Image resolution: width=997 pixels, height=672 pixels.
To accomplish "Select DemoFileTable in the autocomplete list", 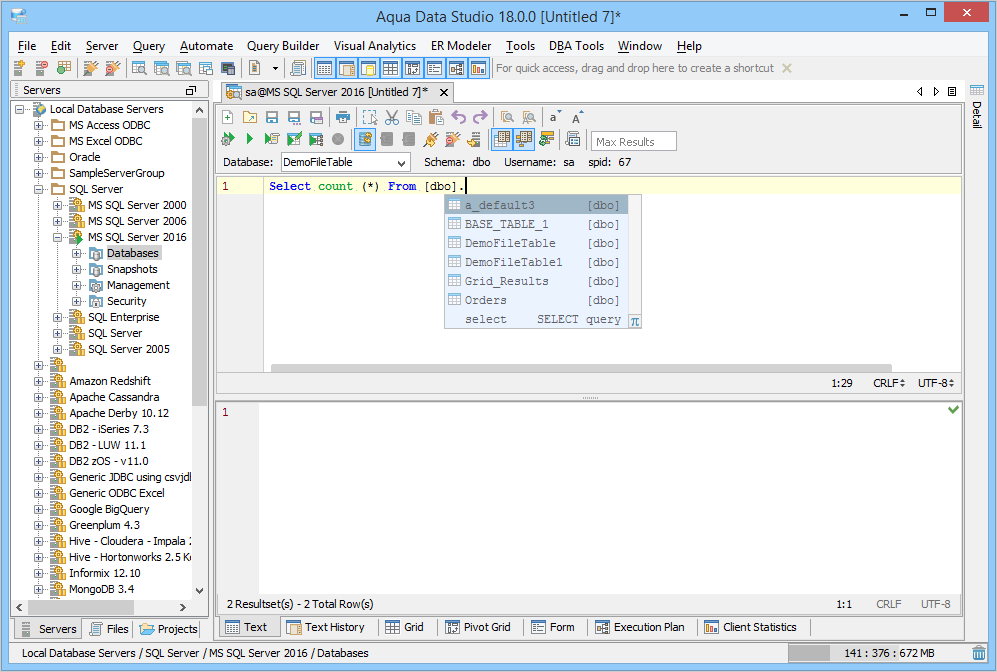I will 536,243.
